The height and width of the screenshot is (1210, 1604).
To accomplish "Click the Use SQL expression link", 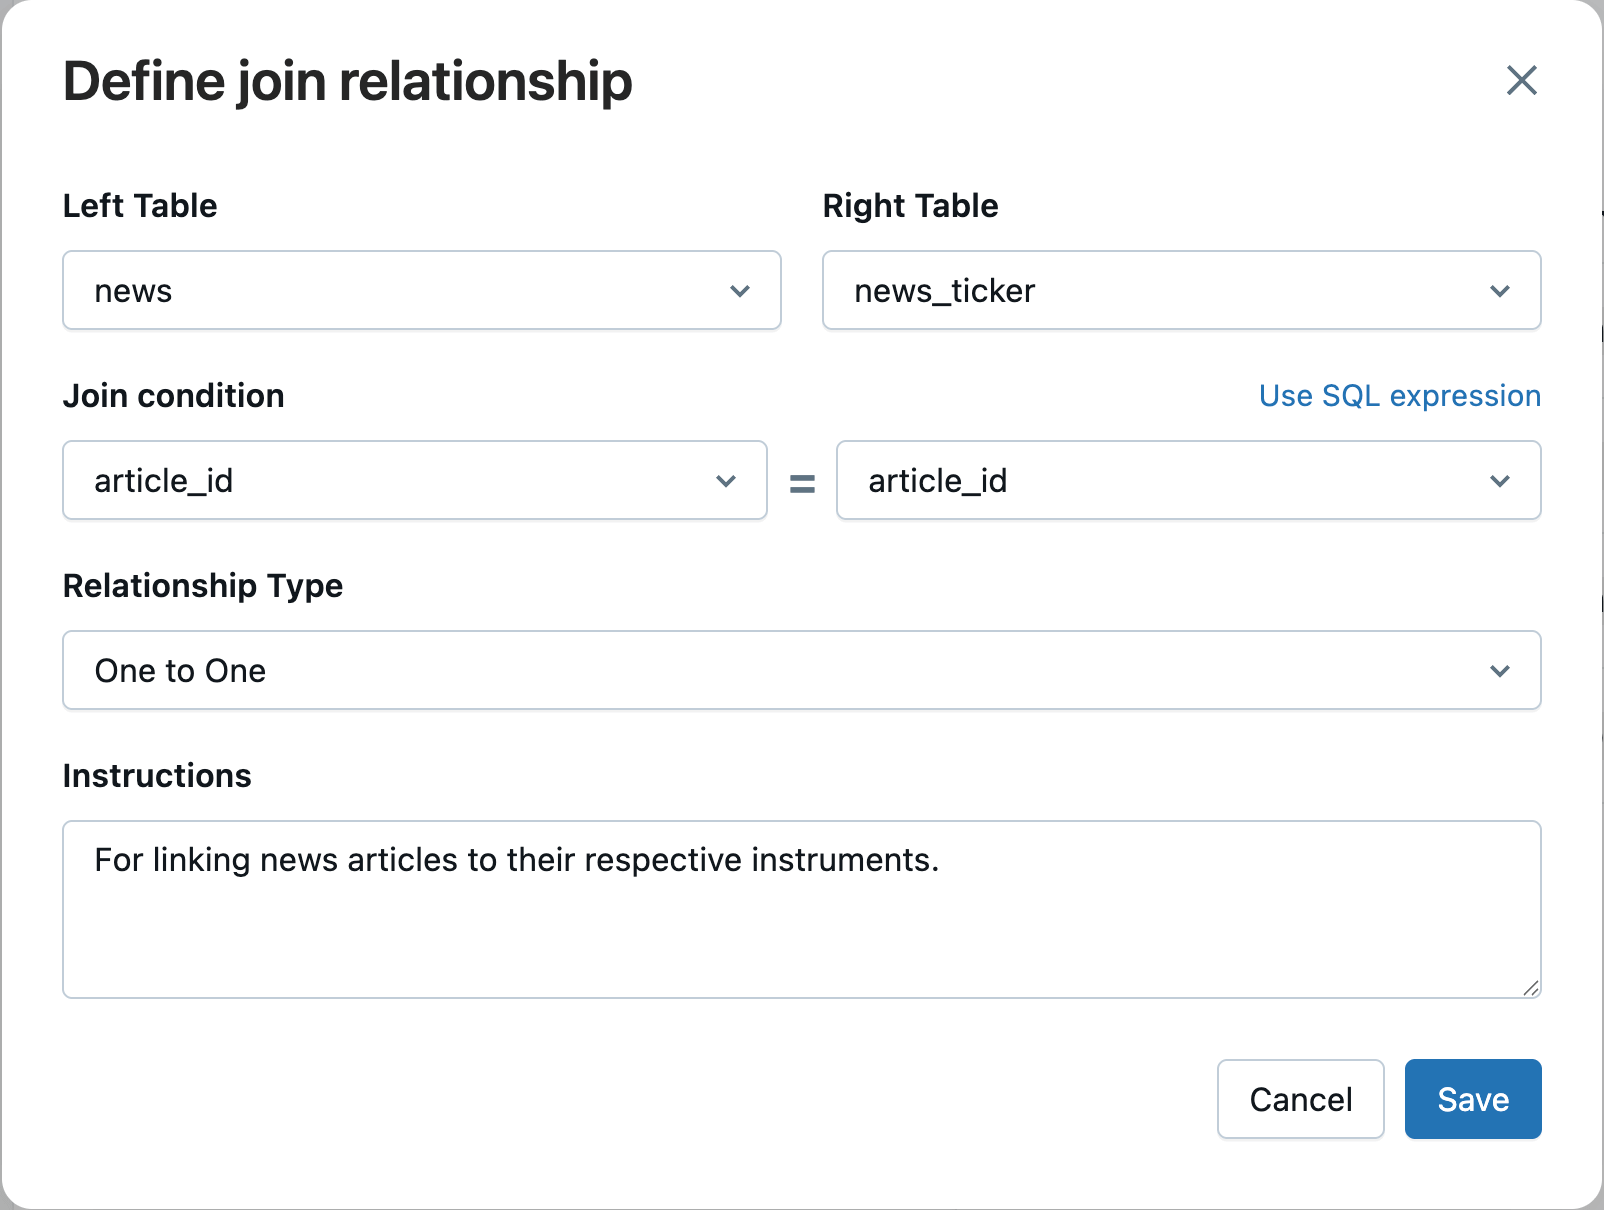I will pyautogui.click(x=1399, y=396).
